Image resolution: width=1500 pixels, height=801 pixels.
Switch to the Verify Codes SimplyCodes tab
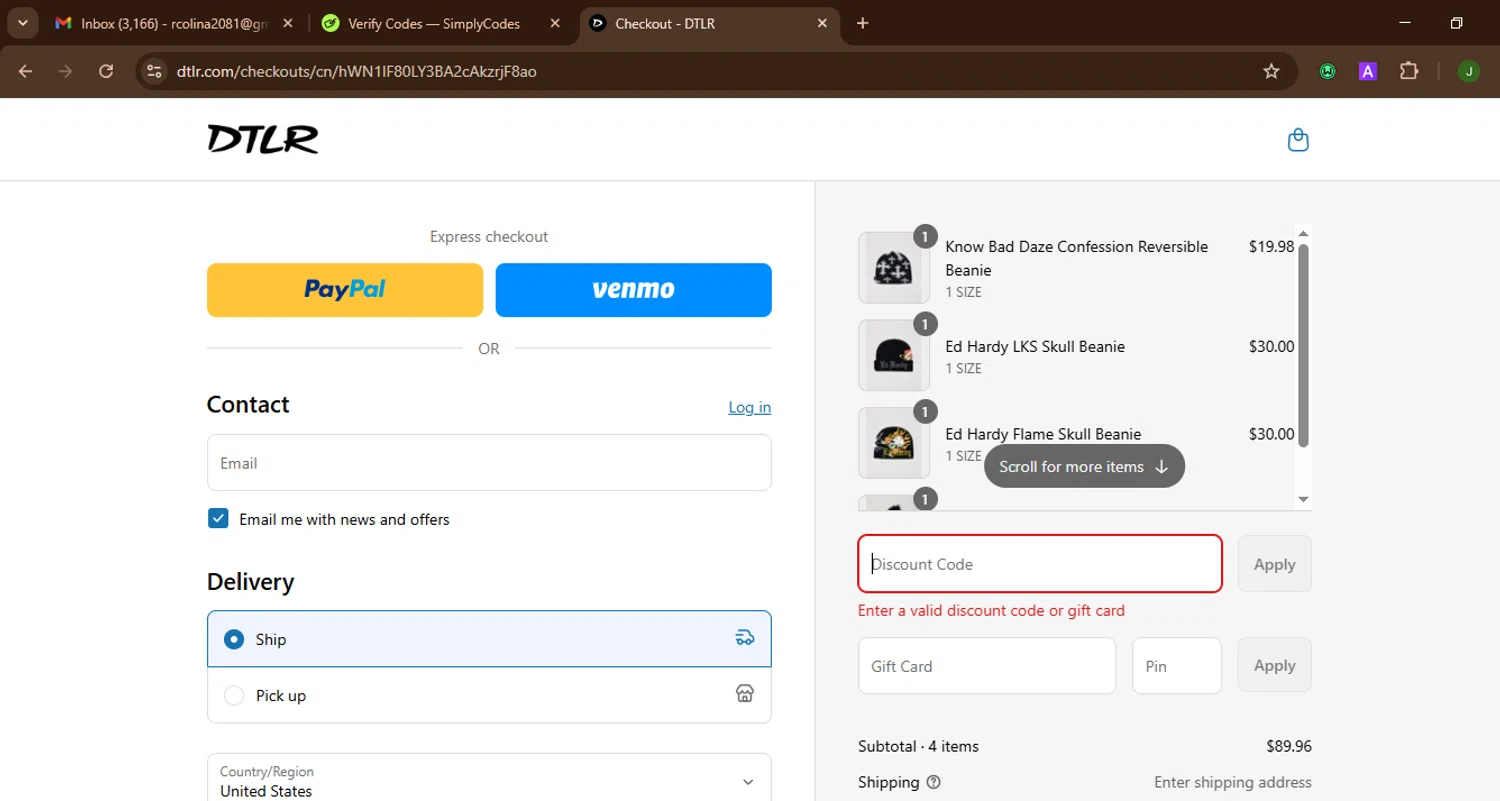pyautogui.click(x=440, y=23)
